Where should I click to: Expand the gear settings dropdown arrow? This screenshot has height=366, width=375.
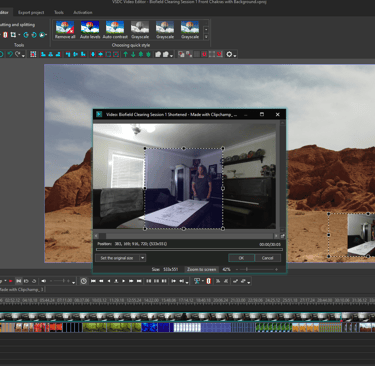click(x=235, y=55)
